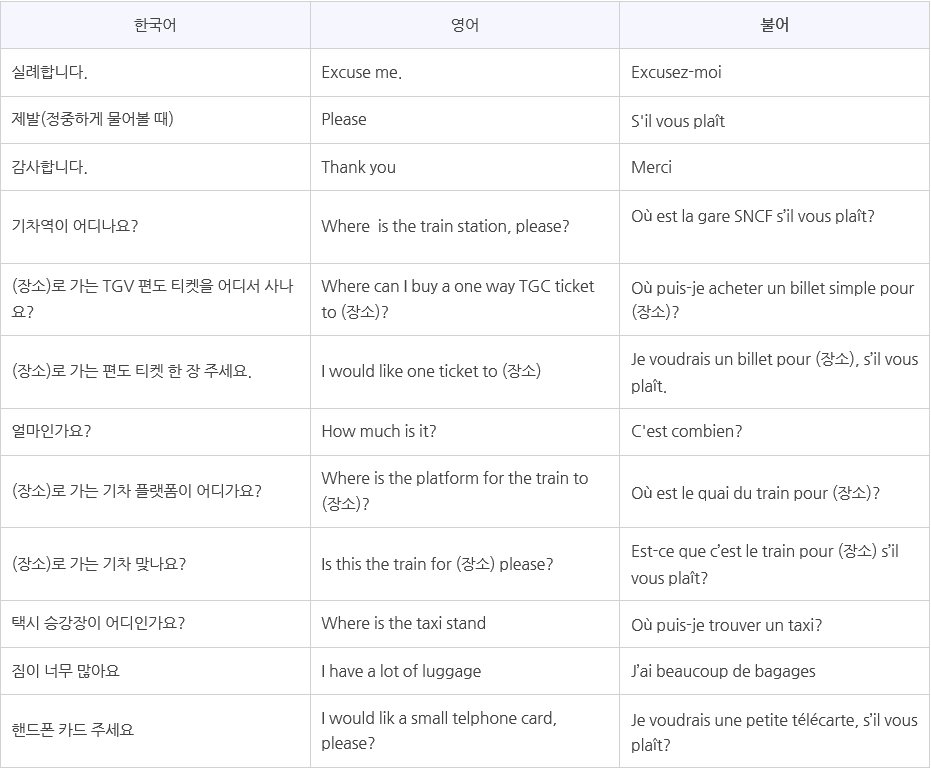Click 'How much is it?' cell
Image resolution: width=931 pixels, height=769 pixels.
point(465,432)
